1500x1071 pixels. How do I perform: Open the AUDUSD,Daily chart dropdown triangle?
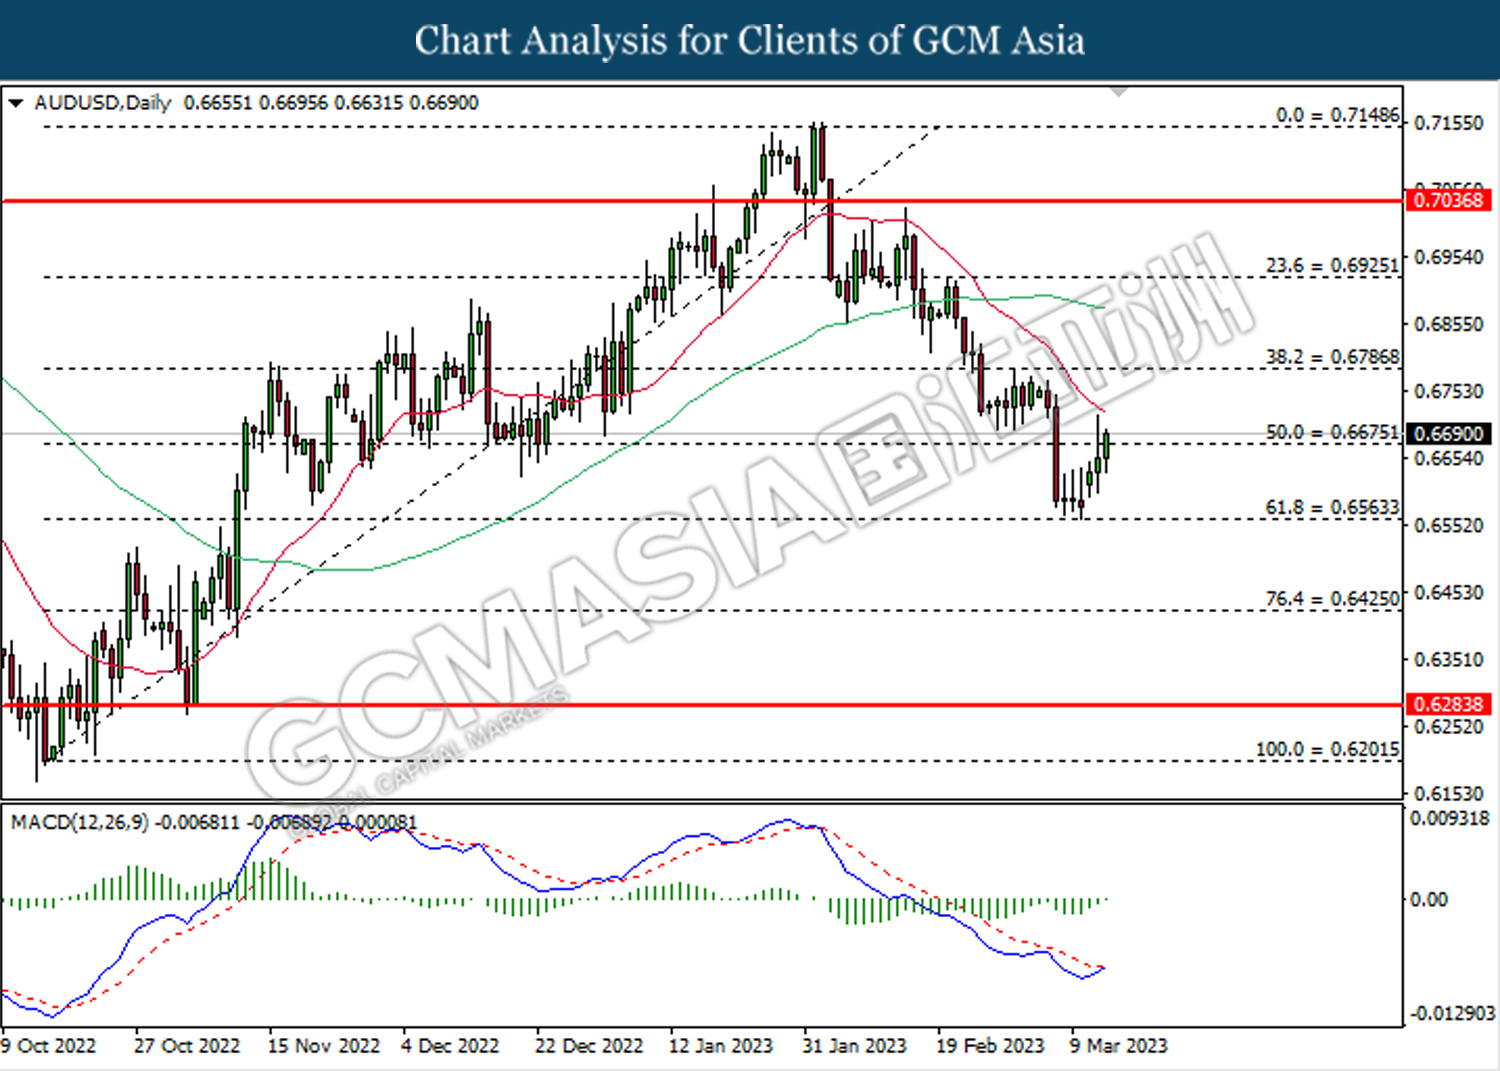point(16,103)
